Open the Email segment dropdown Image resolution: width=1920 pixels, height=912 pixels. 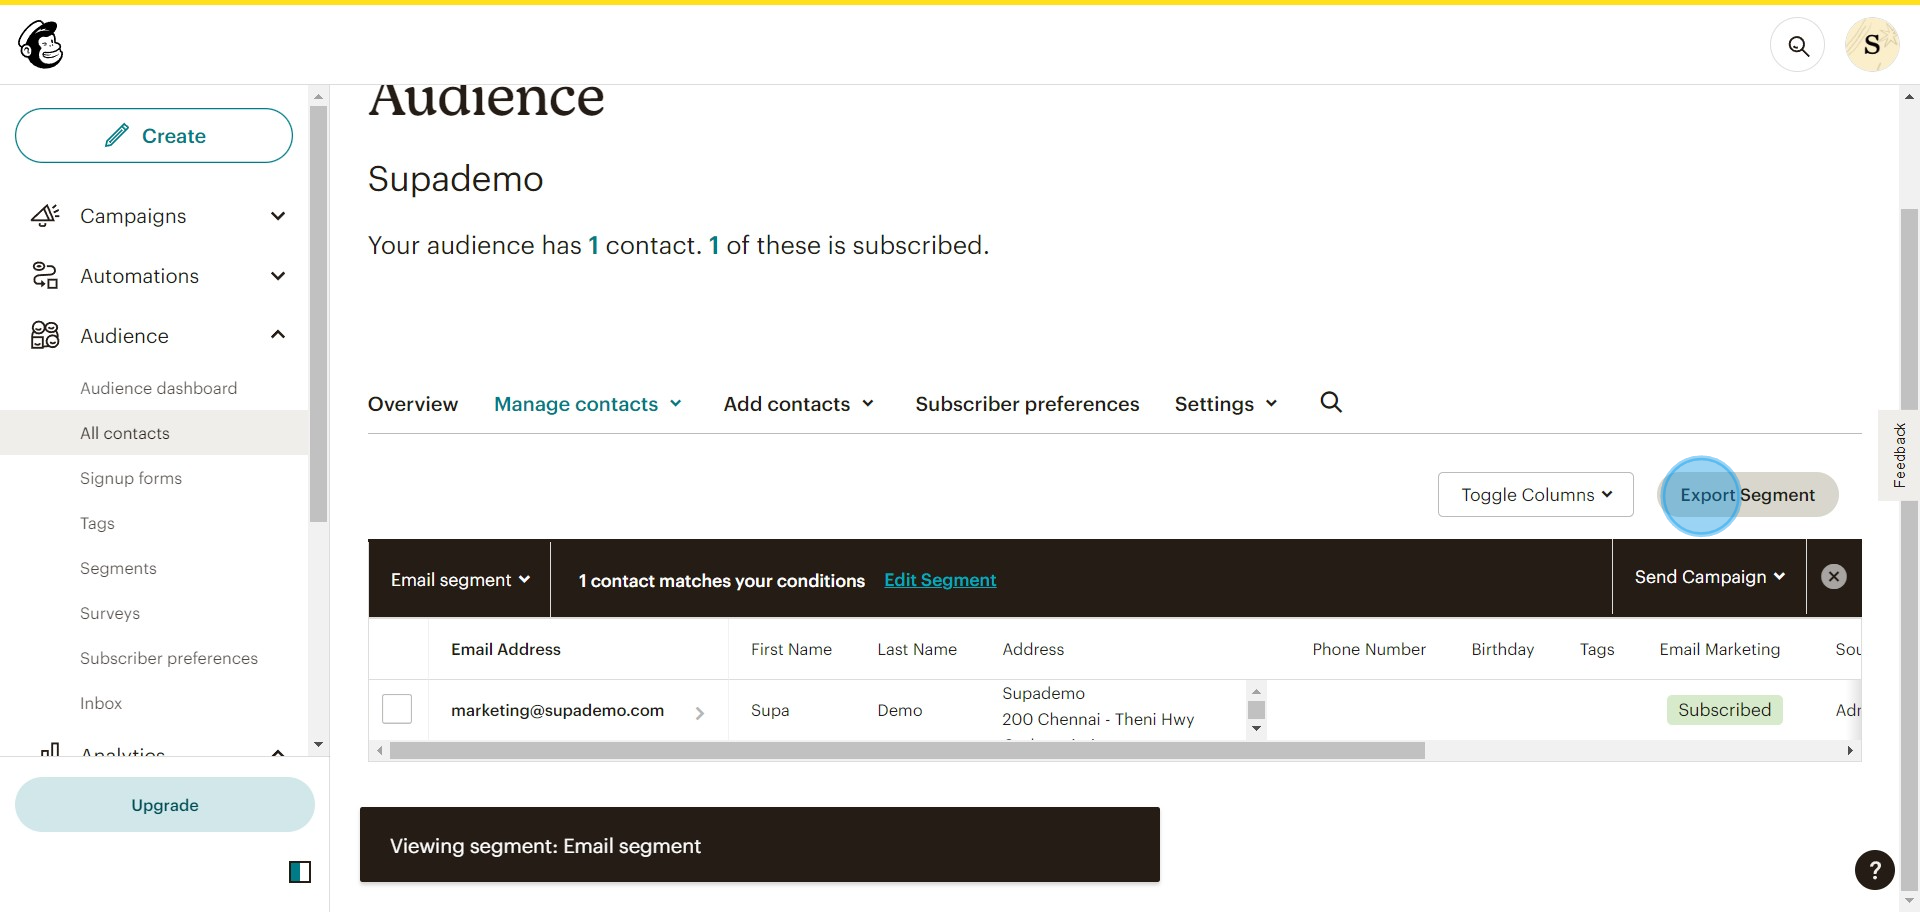[x=460, y=580]
